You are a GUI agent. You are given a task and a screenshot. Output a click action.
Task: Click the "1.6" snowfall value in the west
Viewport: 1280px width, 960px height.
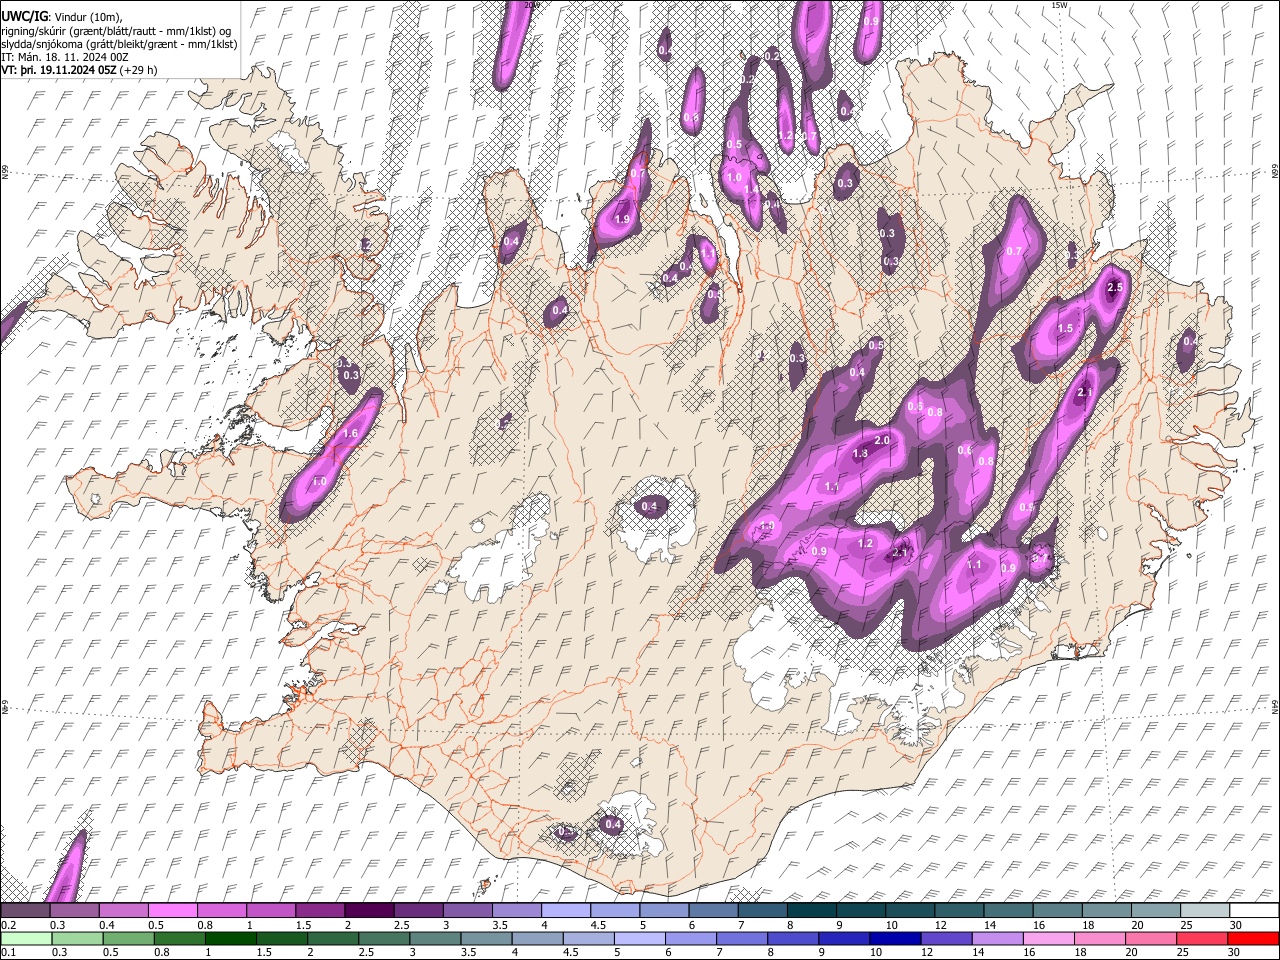(350, 434)
